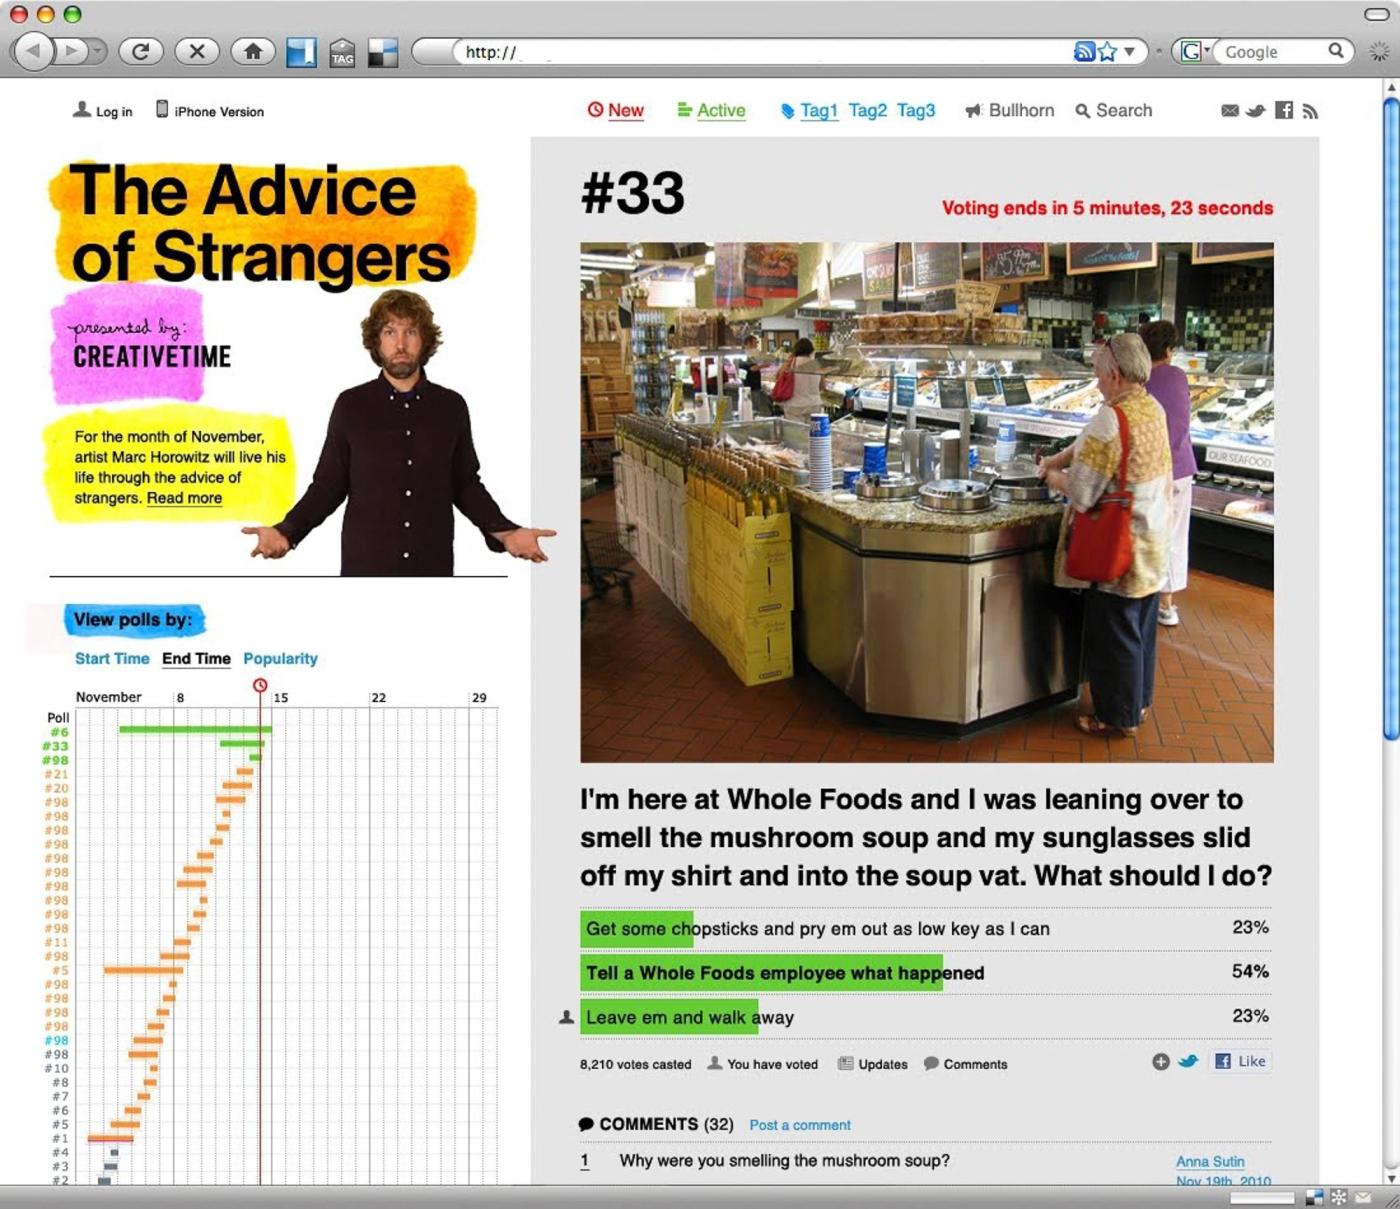The height and width of the screenshot is (1209, 1400).
Task: Click the plus share icon below the poll
Action: coord(1160,1062)
